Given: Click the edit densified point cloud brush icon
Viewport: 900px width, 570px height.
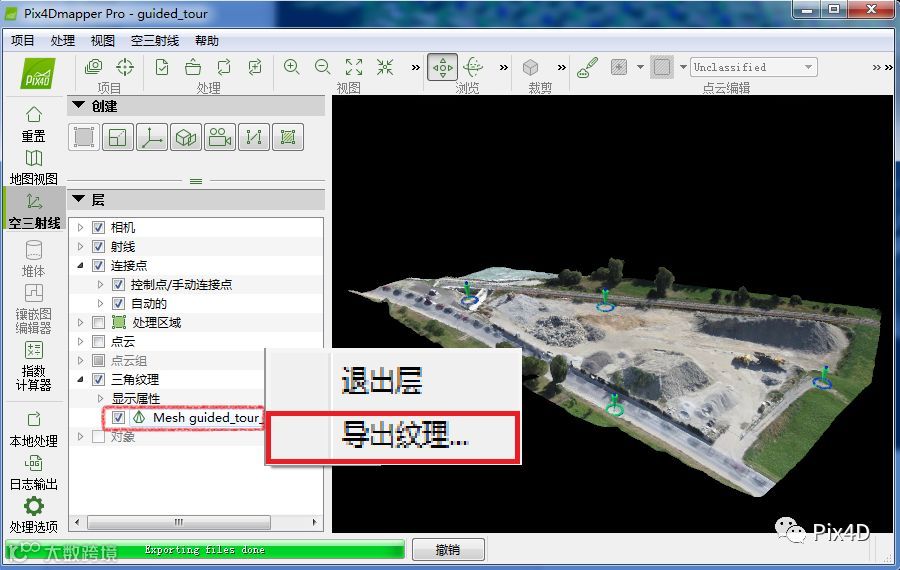Looking at the screenshot, I should coord(587,67).
